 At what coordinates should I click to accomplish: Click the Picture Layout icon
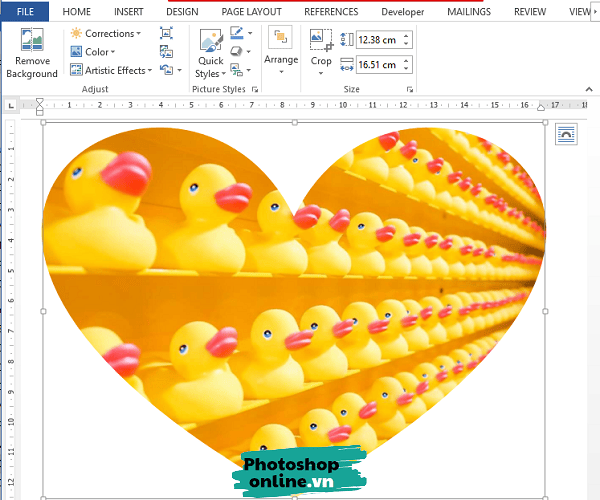[237, 70]
